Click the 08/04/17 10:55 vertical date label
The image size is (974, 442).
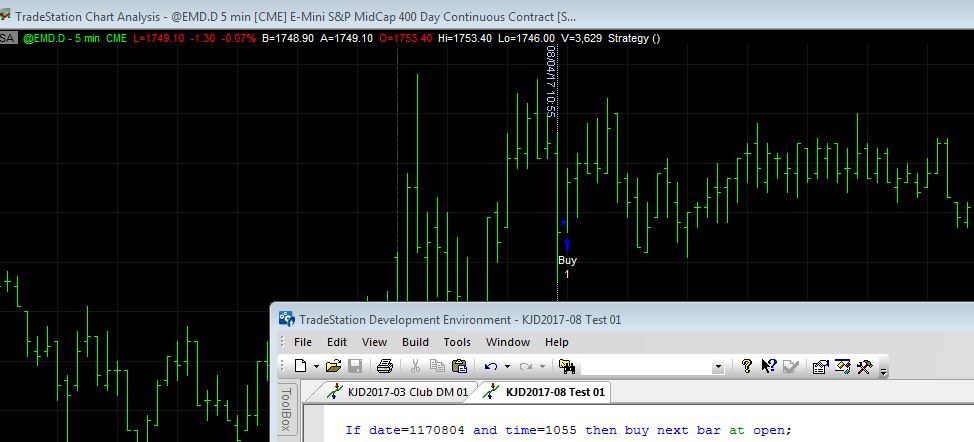tap(550, 81)
